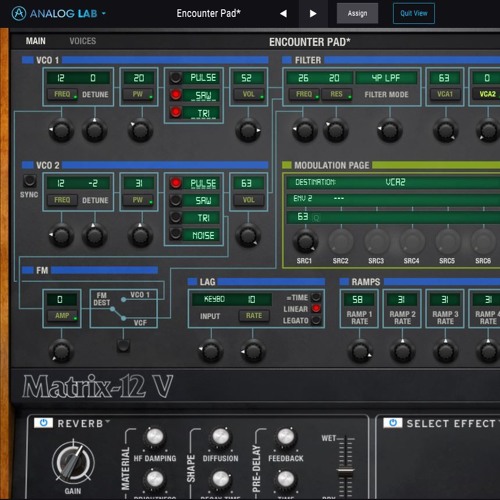The height and width of the screenshot is (500, 500).
Task: Click the RAMP 2 RATE knob
Action: (x=402, y=351)
